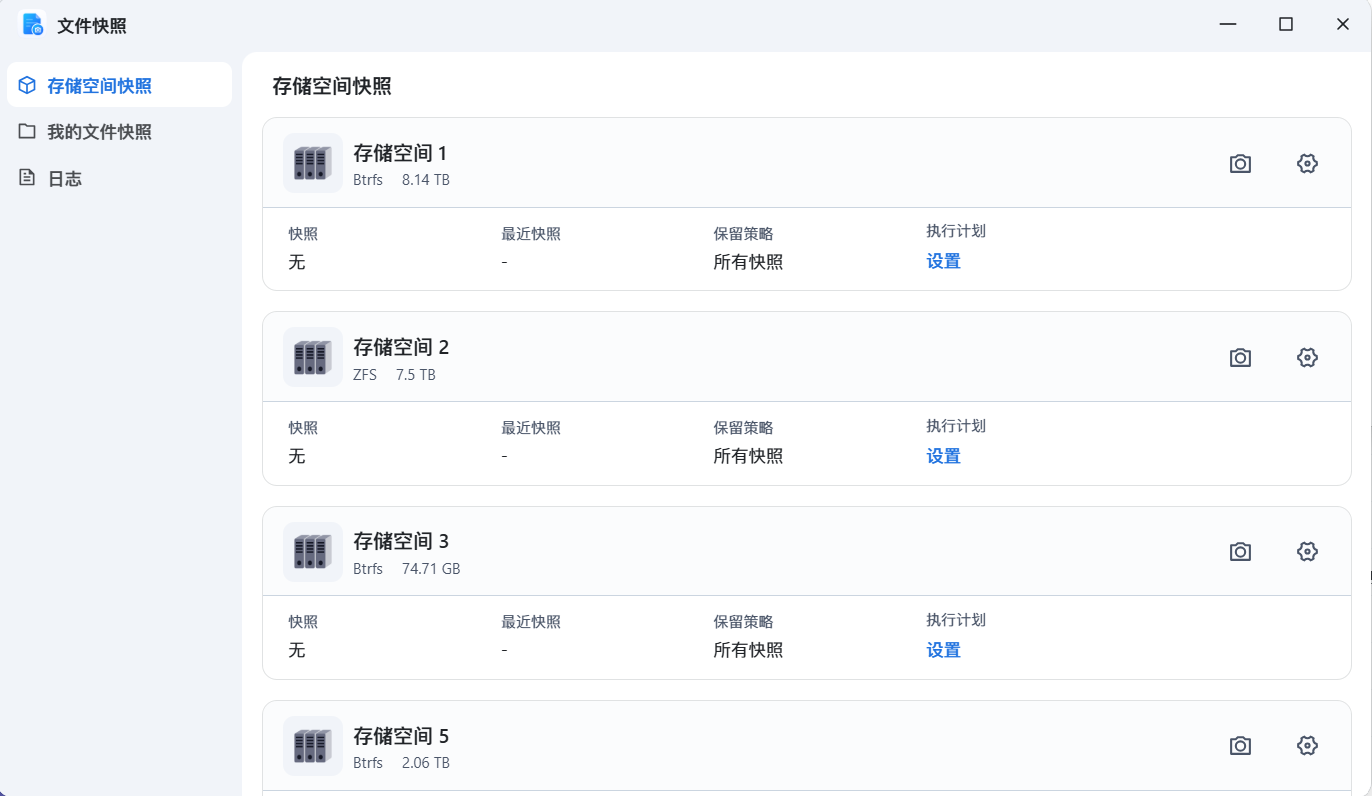The width and height of the screenshot is (1372, 796).
Task: Open the 日志 log page
Action: click(65, 179)
